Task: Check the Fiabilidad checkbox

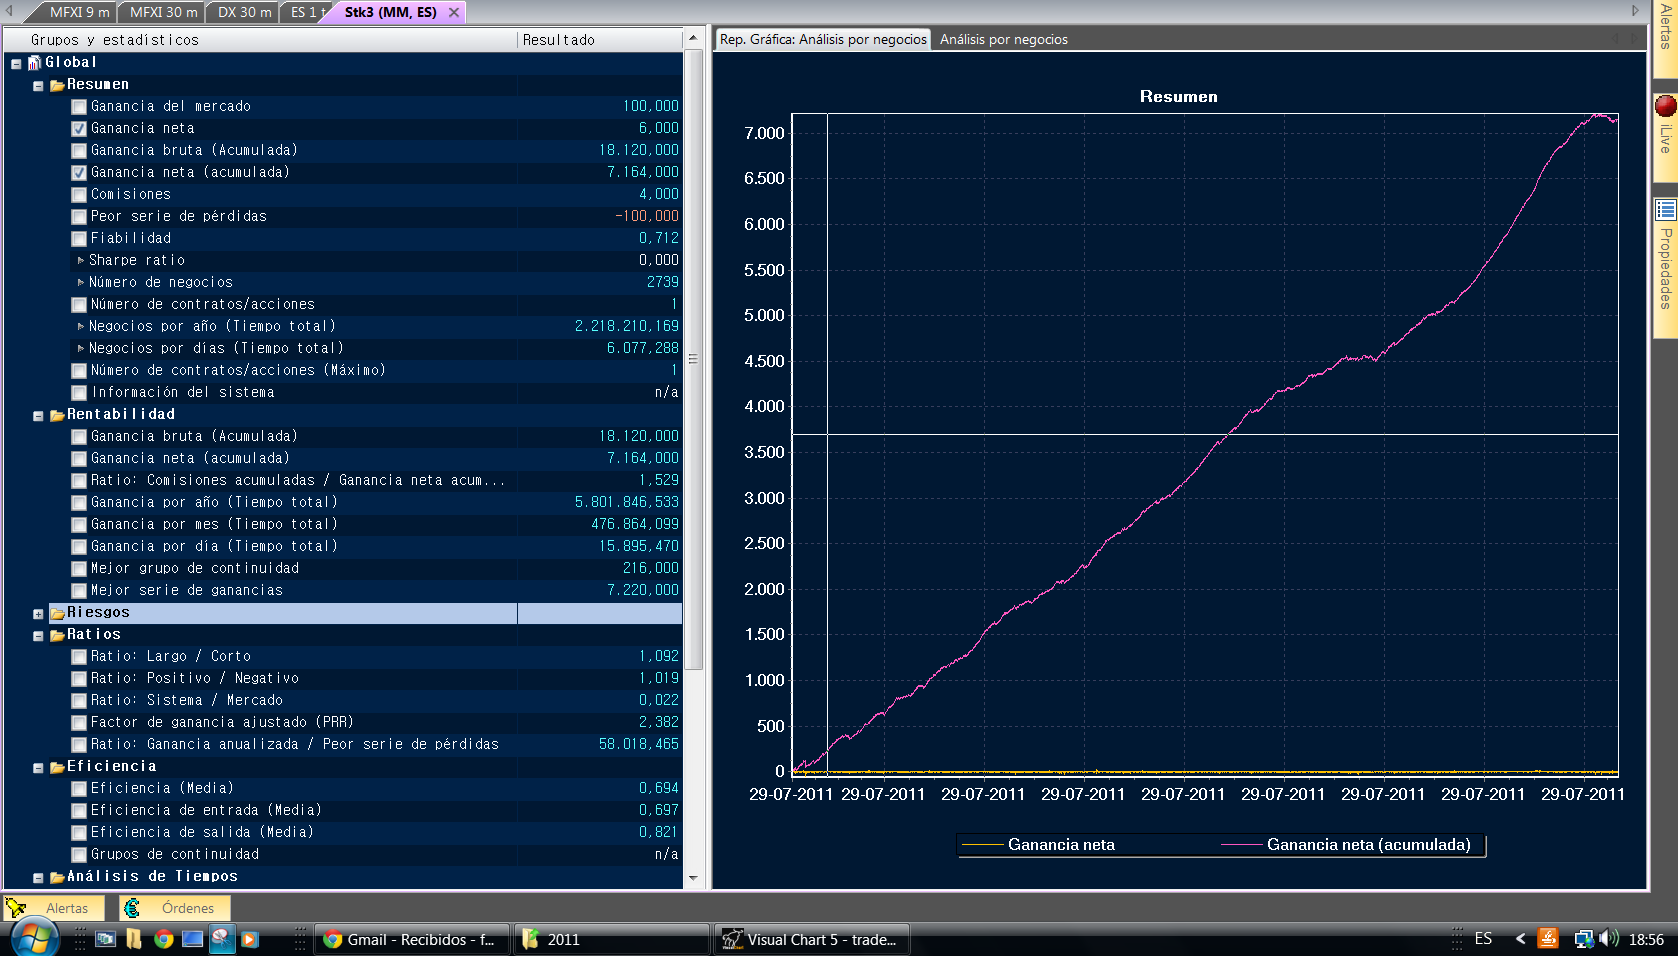Action: [79, 239]
